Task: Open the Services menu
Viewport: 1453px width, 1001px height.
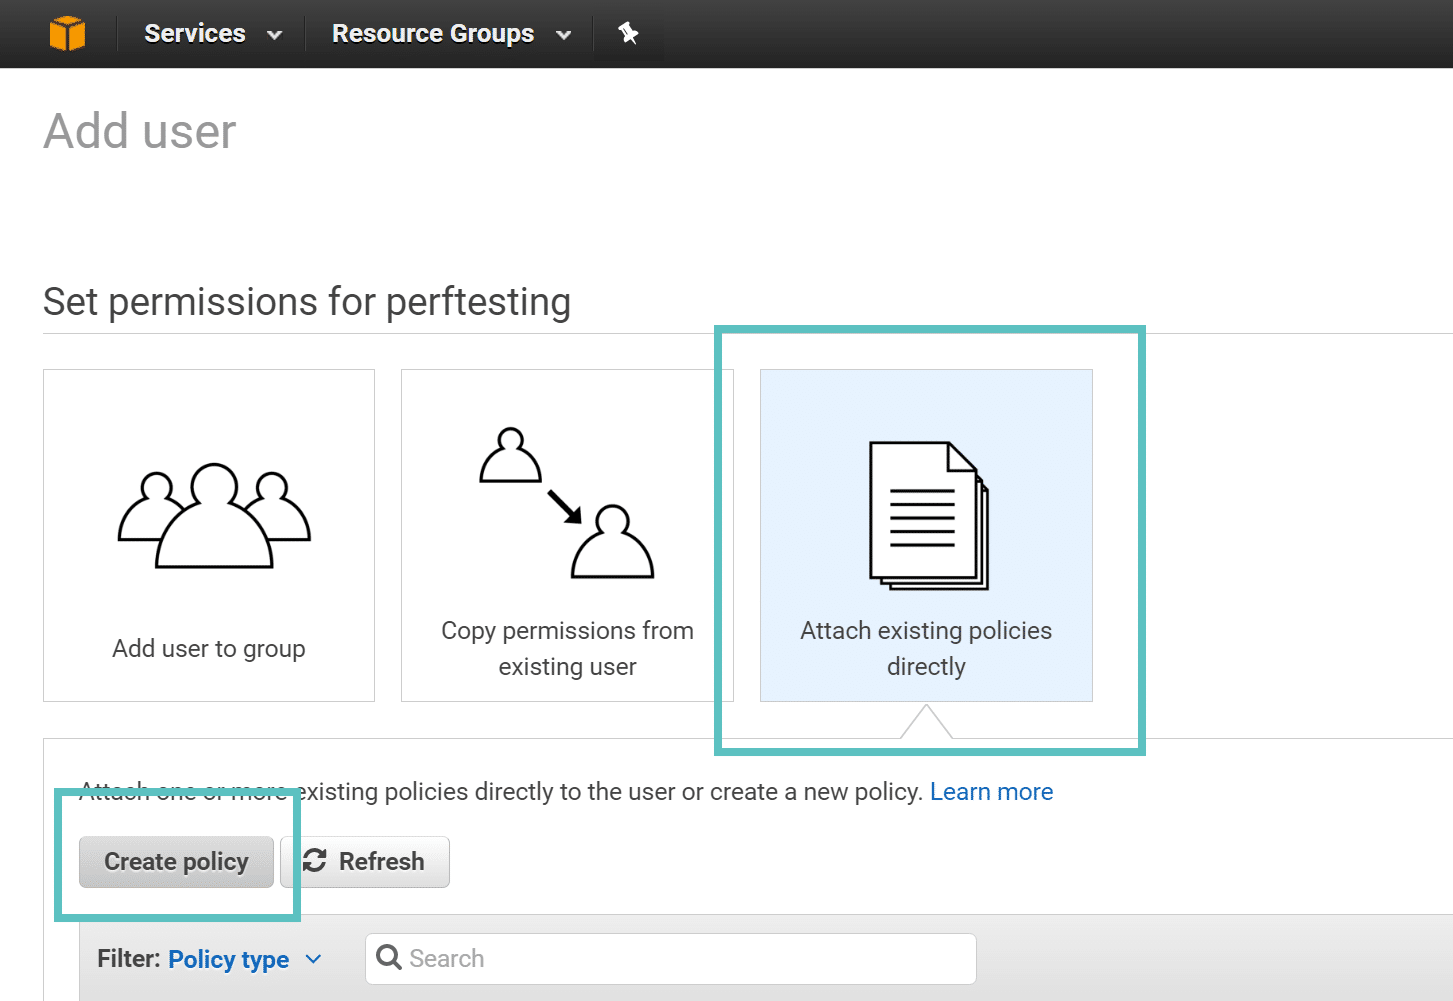Action: (x=195, y=33)
